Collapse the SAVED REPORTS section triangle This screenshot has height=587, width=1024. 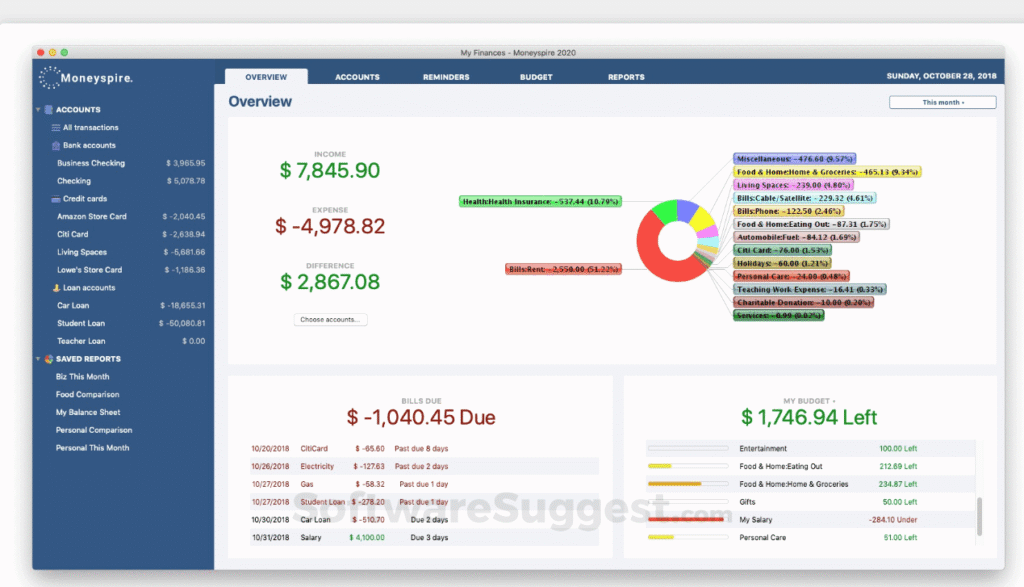point(38,358)
